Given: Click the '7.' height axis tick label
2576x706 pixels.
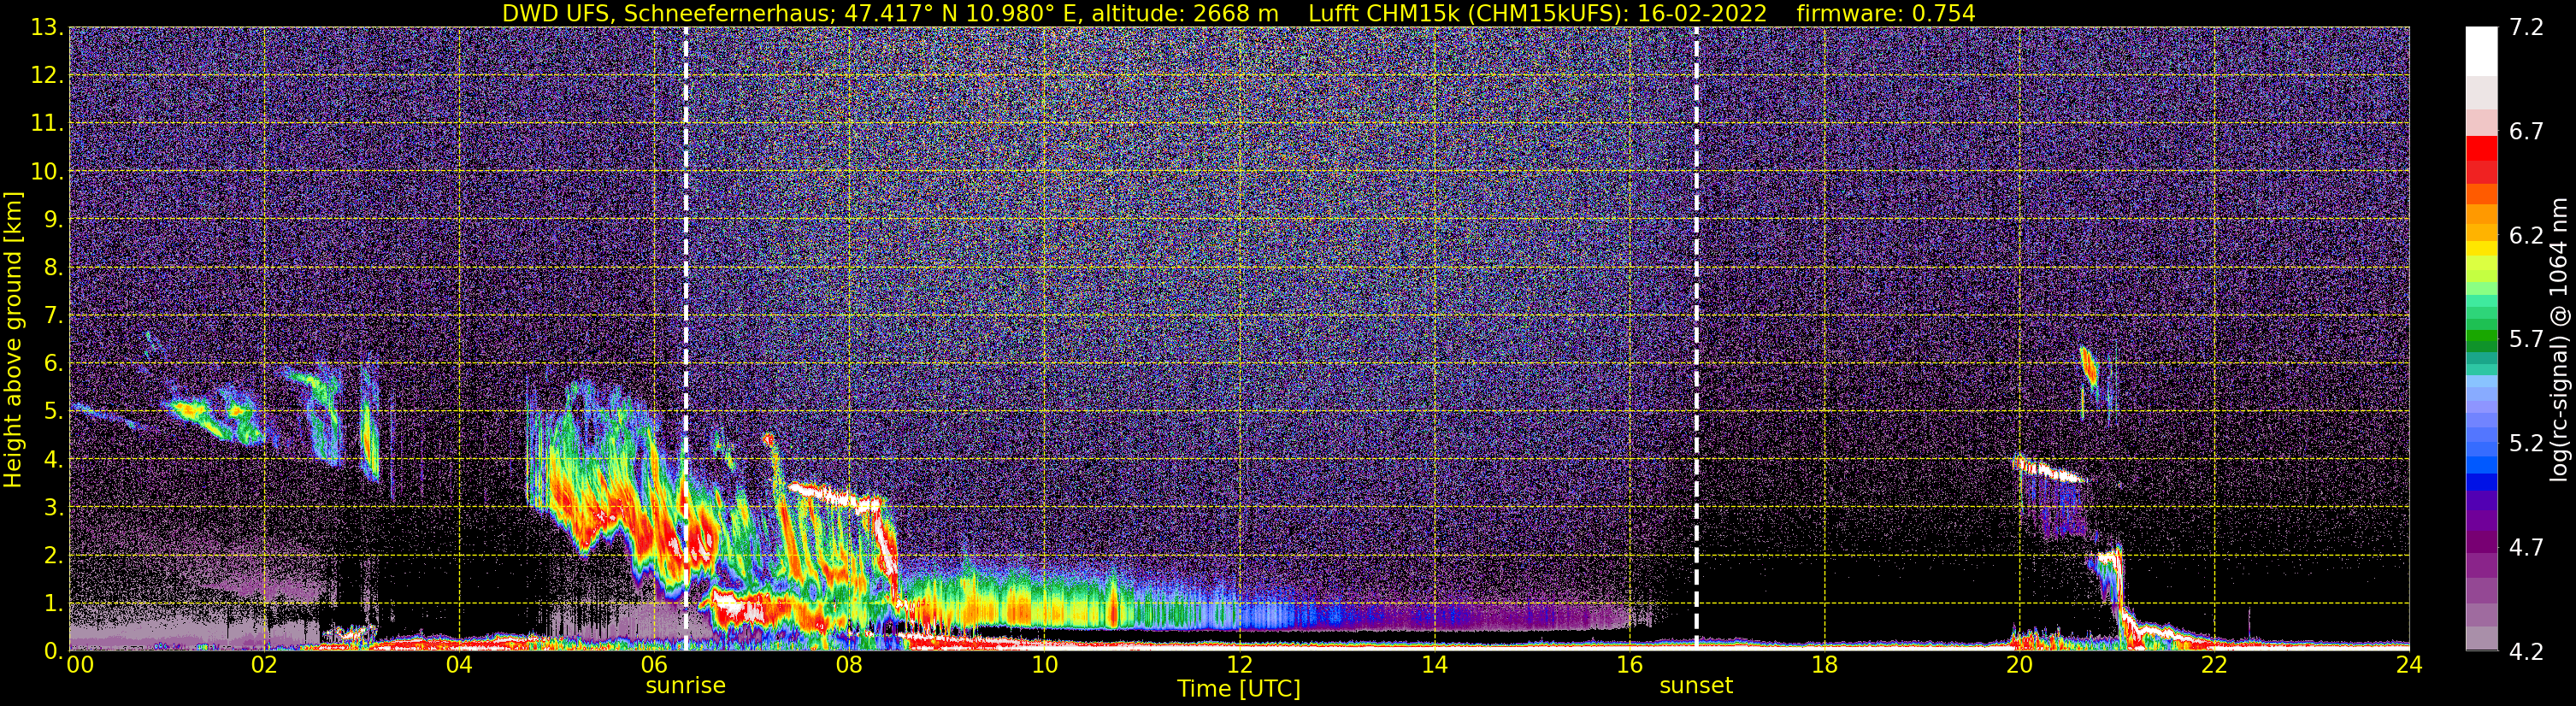Looking at the screenshot, I should [x=54, y=316].
